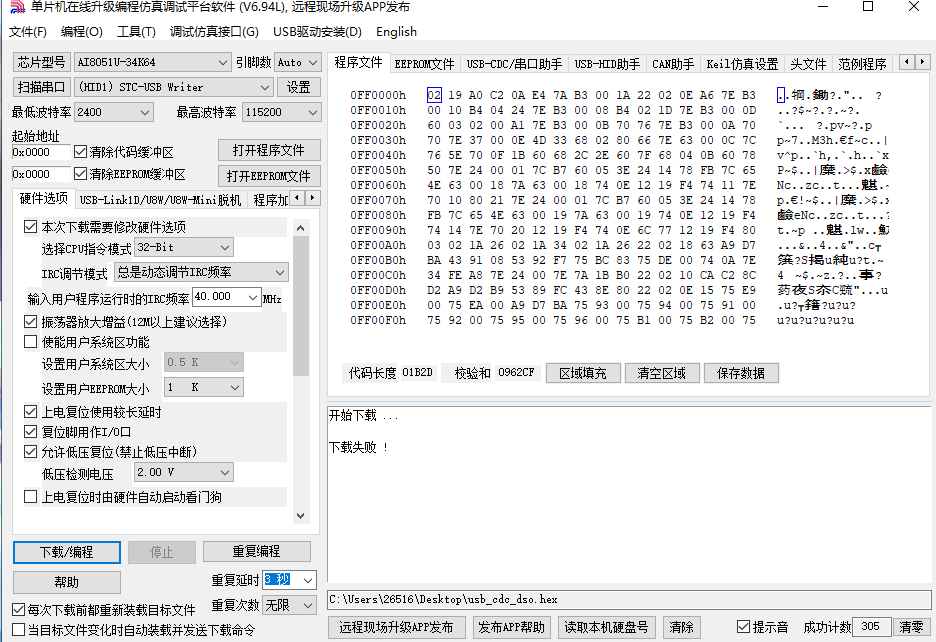
Task: Click 扫描串口 button
Action: 41,87
